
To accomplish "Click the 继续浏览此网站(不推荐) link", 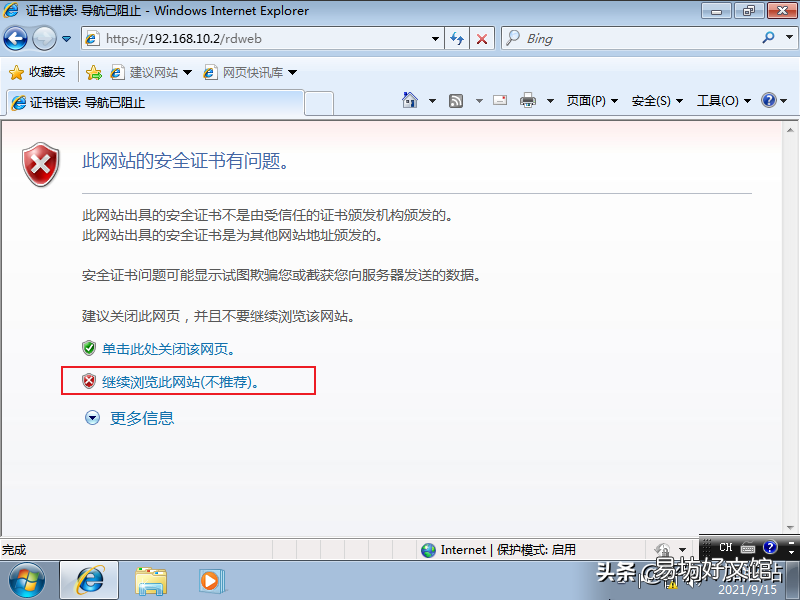I will [x=181, y=382].
